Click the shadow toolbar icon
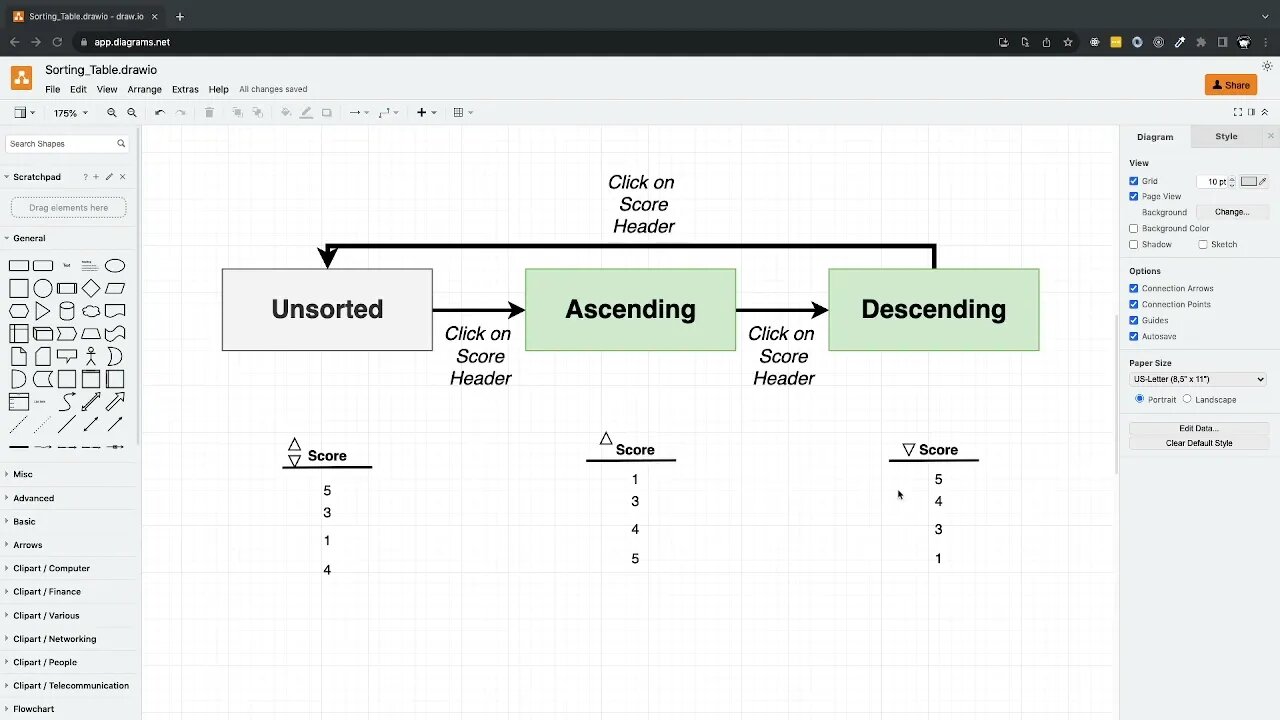 tap(326, 113)
